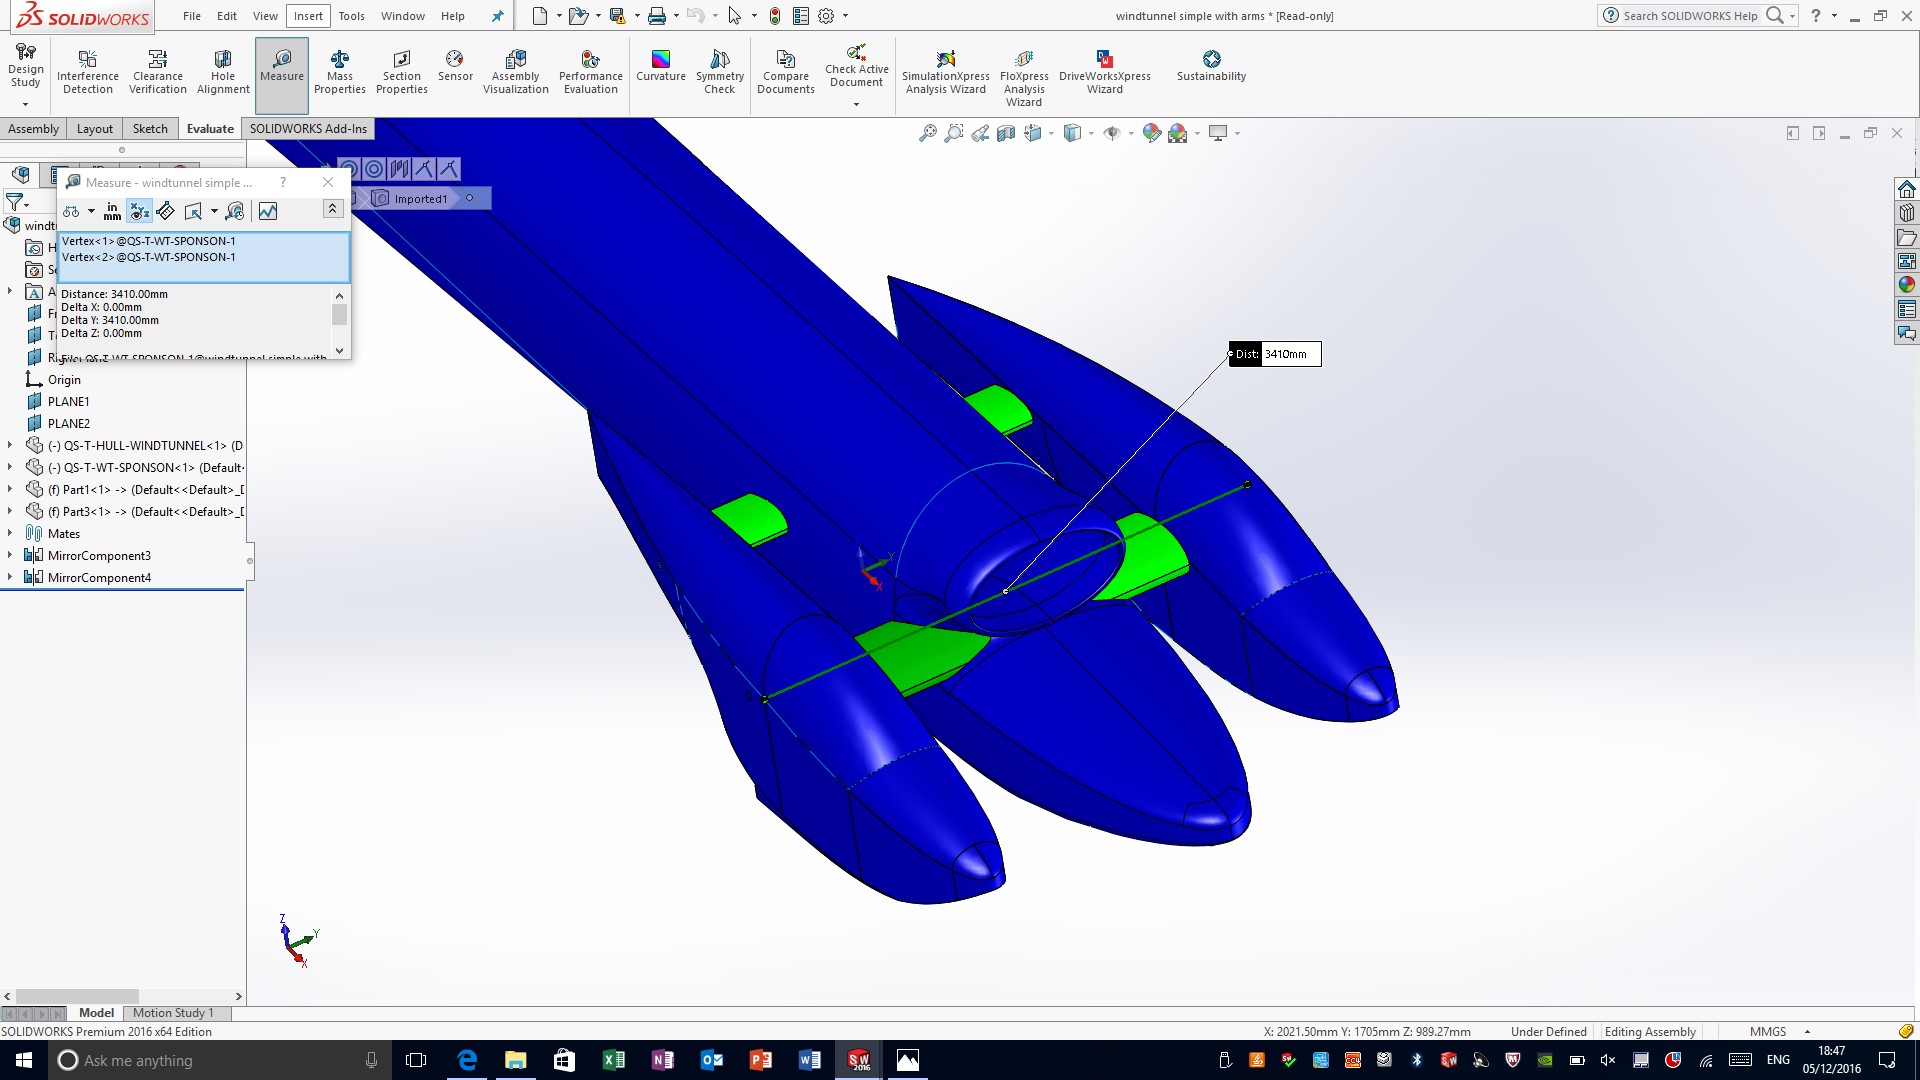Click the SOLIDWORKS Resources home icon

tap(1906, 189)
